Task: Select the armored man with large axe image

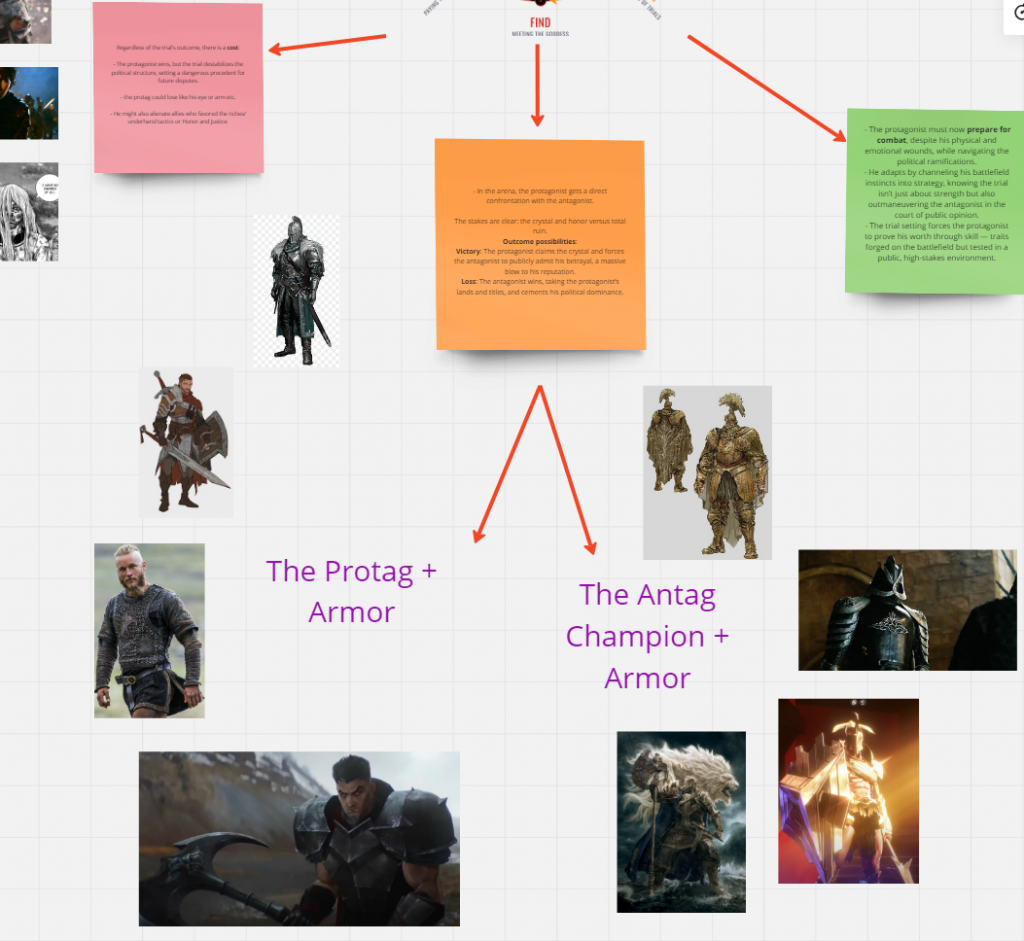Action: (299, 839)
